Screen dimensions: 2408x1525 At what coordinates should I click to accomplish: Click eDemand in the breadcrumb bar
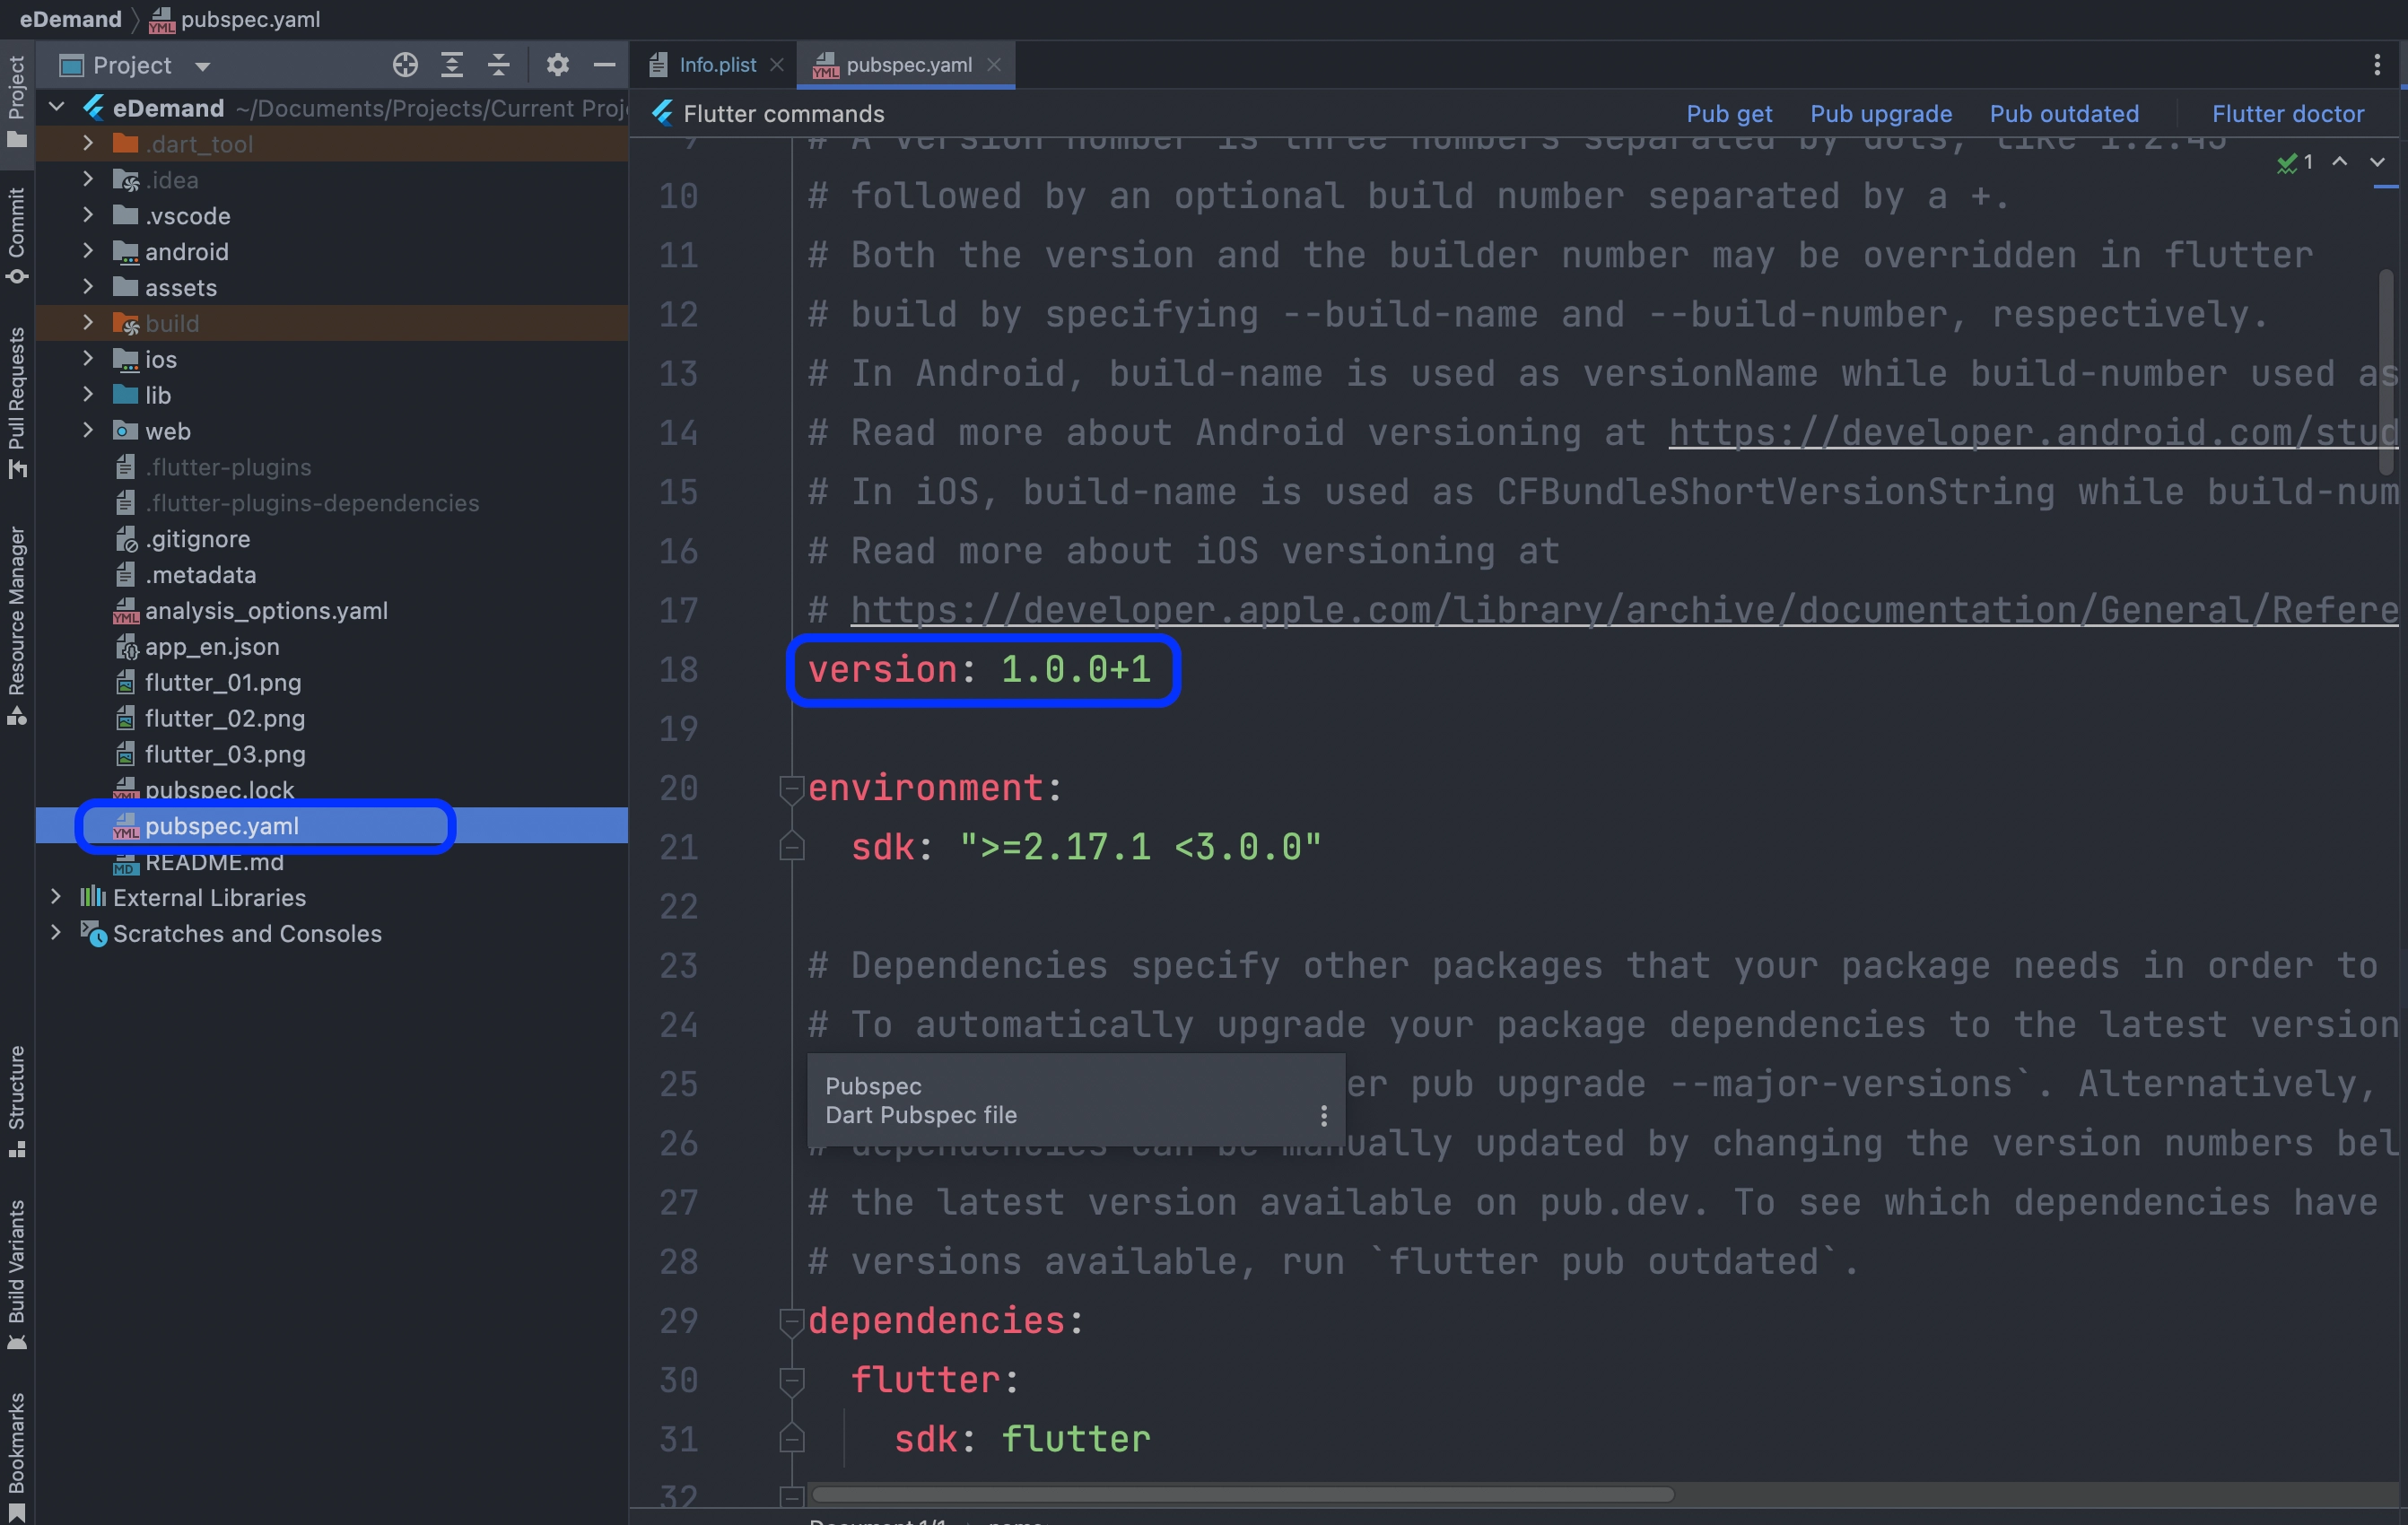tap(70, 19)
